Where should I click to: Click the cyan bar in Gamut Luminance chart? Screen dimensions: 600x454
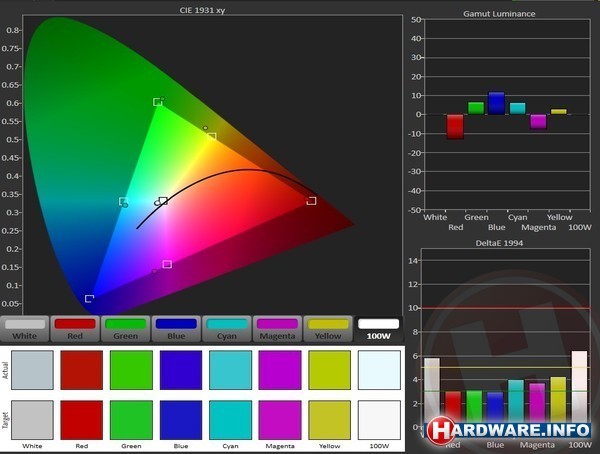pos(517,108)
